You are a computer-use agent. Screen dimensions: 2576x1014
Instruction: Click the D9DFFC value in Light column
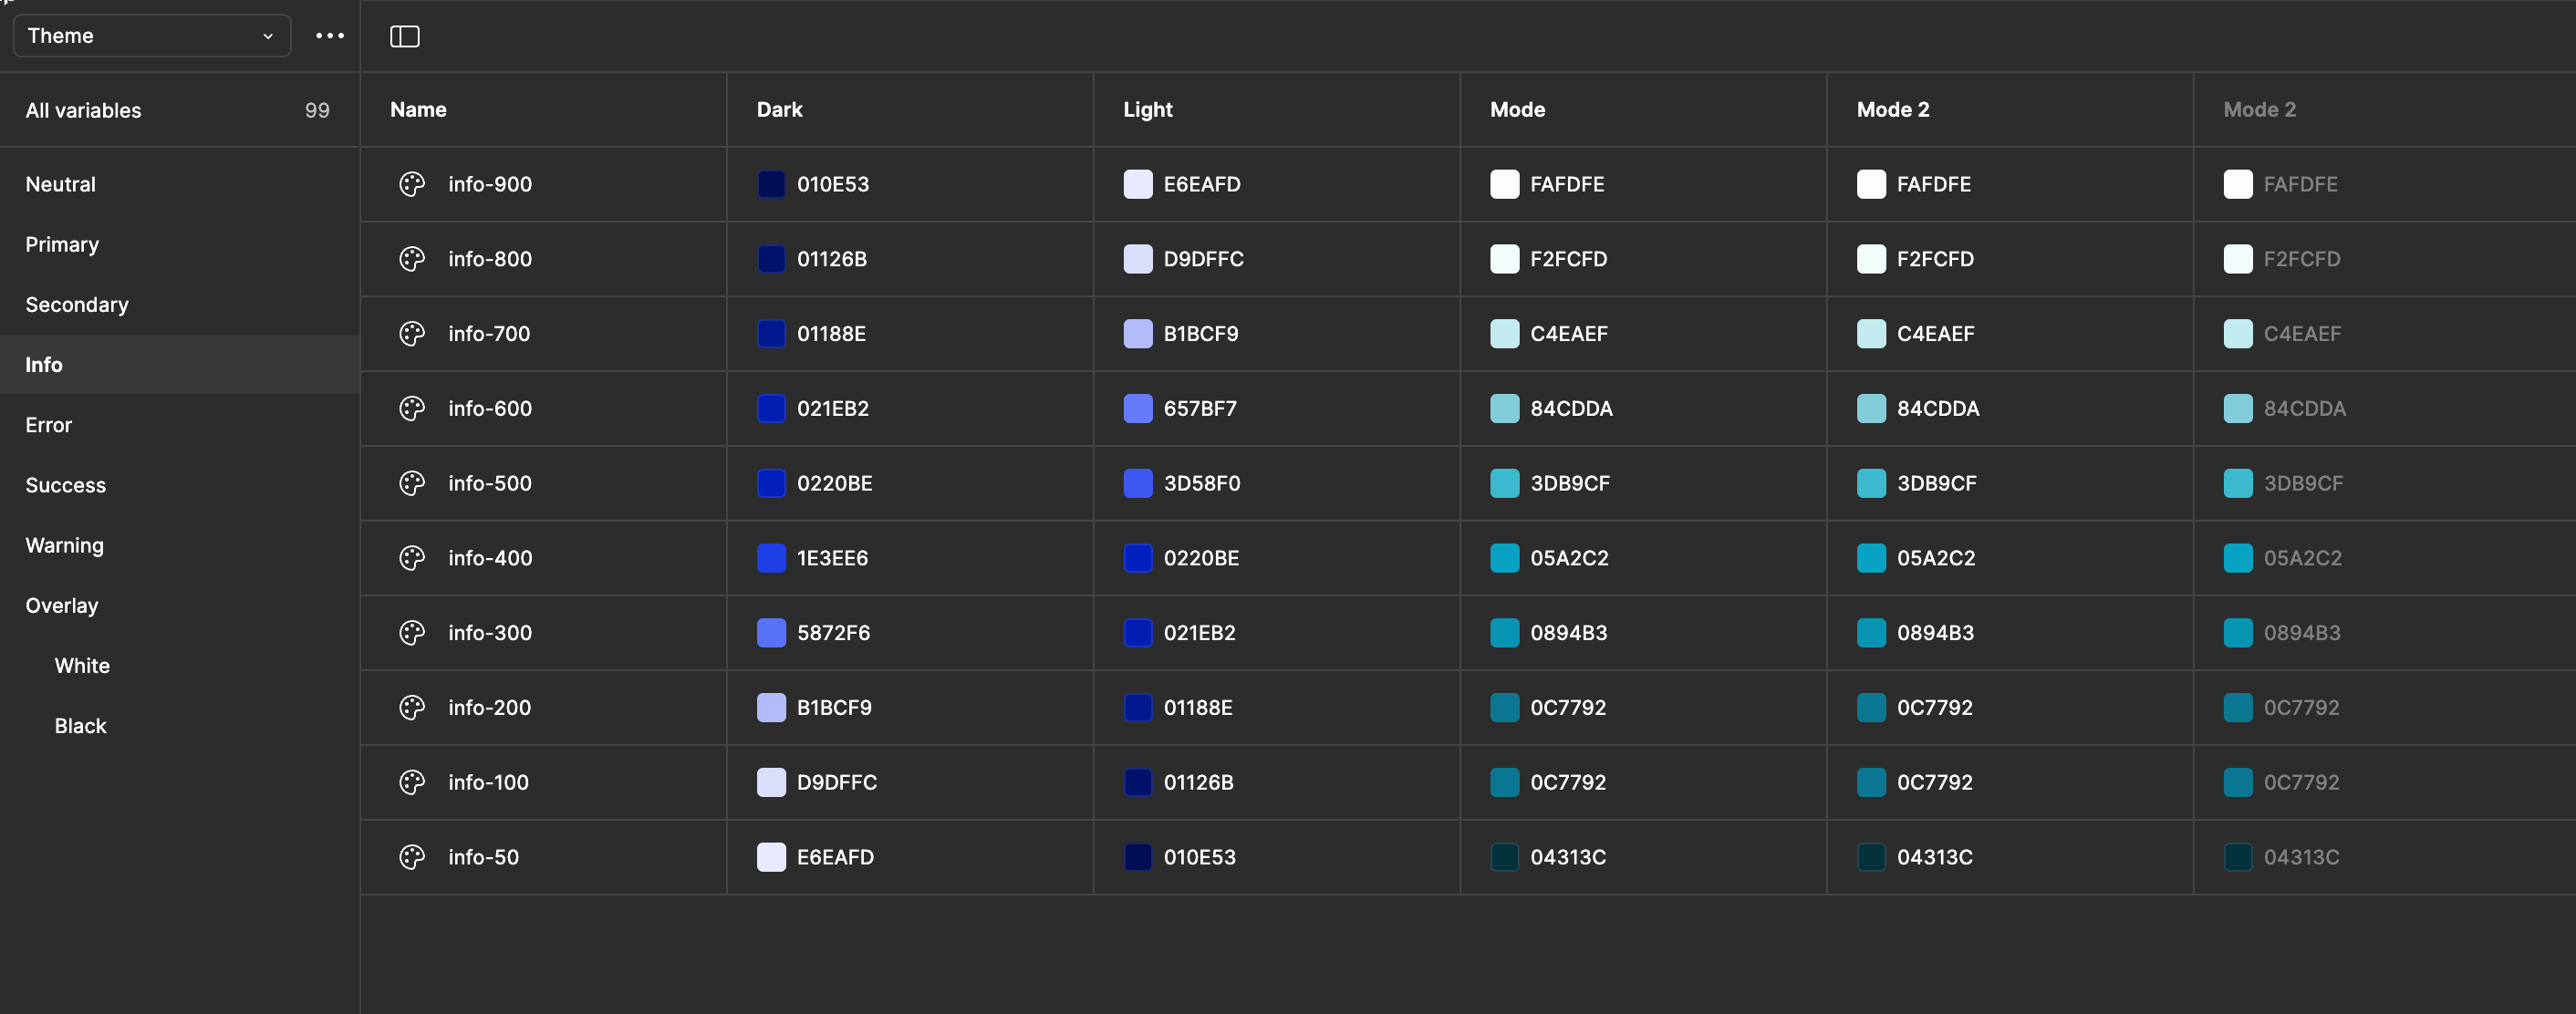pos(1203,259)
